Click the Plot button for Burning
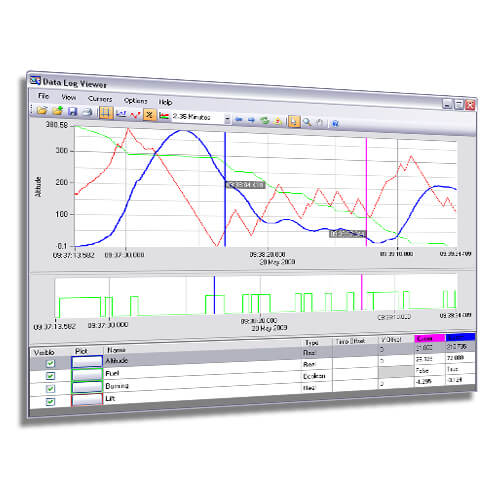This screenshot has height=500, width=500. (87, 387)
